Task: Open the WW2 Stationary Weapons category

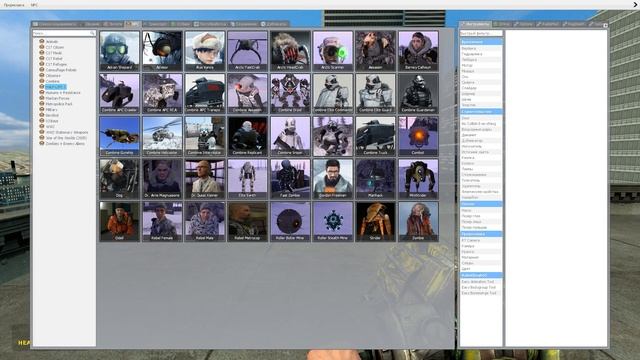Action: (x=67, y=132)
